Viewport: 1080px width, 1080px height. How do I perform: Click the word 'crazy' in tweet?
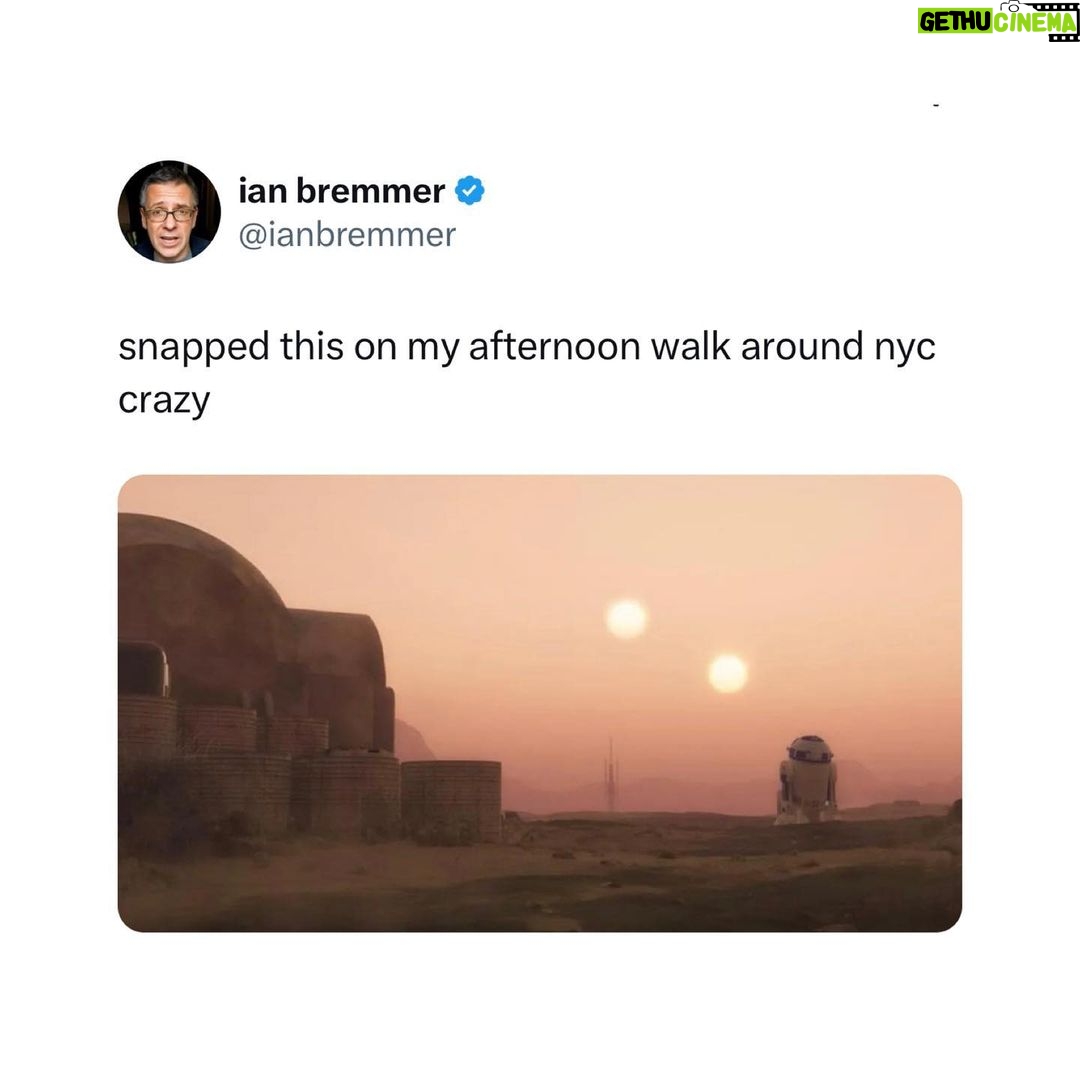[164, 401]
